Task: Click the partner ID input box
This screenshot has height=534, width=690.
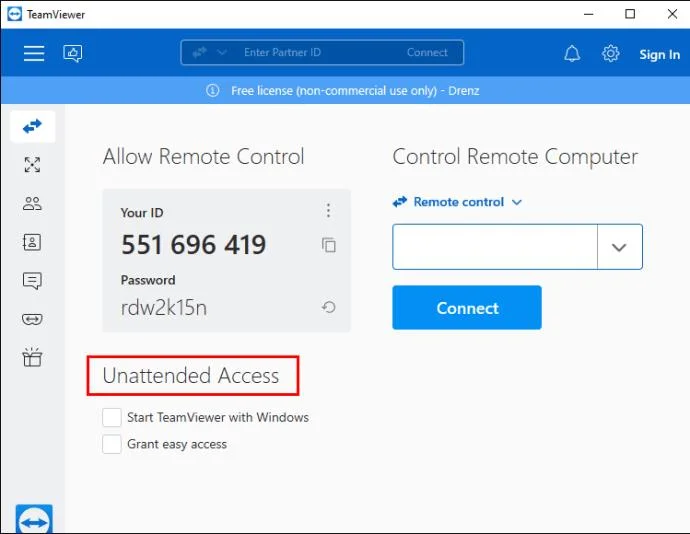Action: pos(495,247)
